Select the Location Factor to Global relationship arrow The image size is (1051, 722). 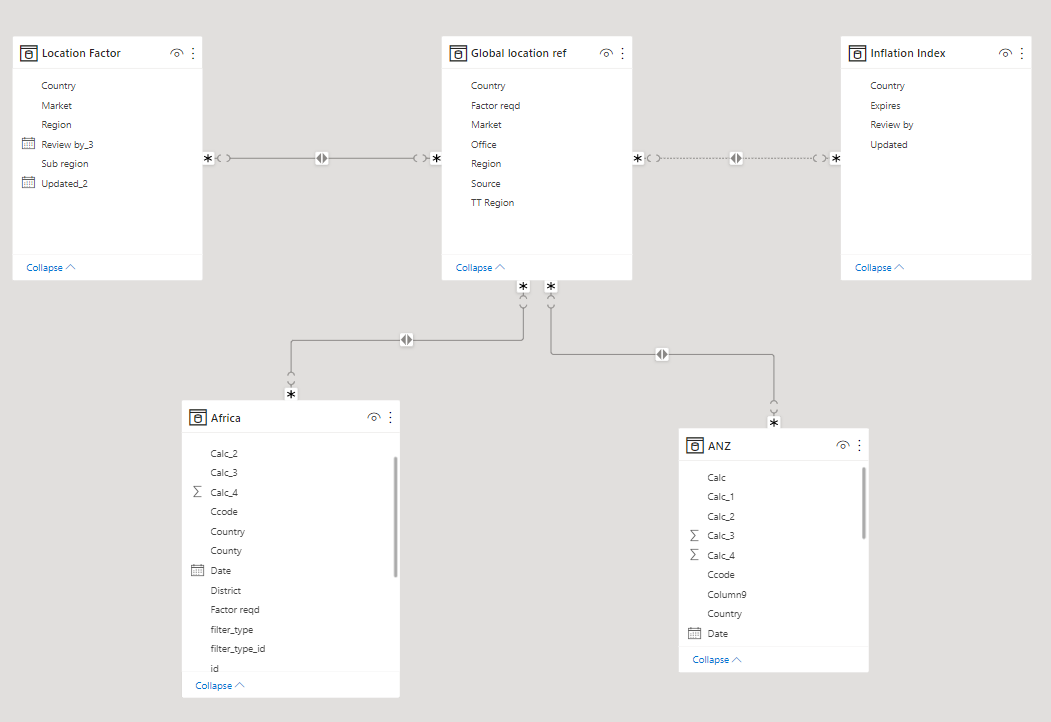tap(322, 158)
